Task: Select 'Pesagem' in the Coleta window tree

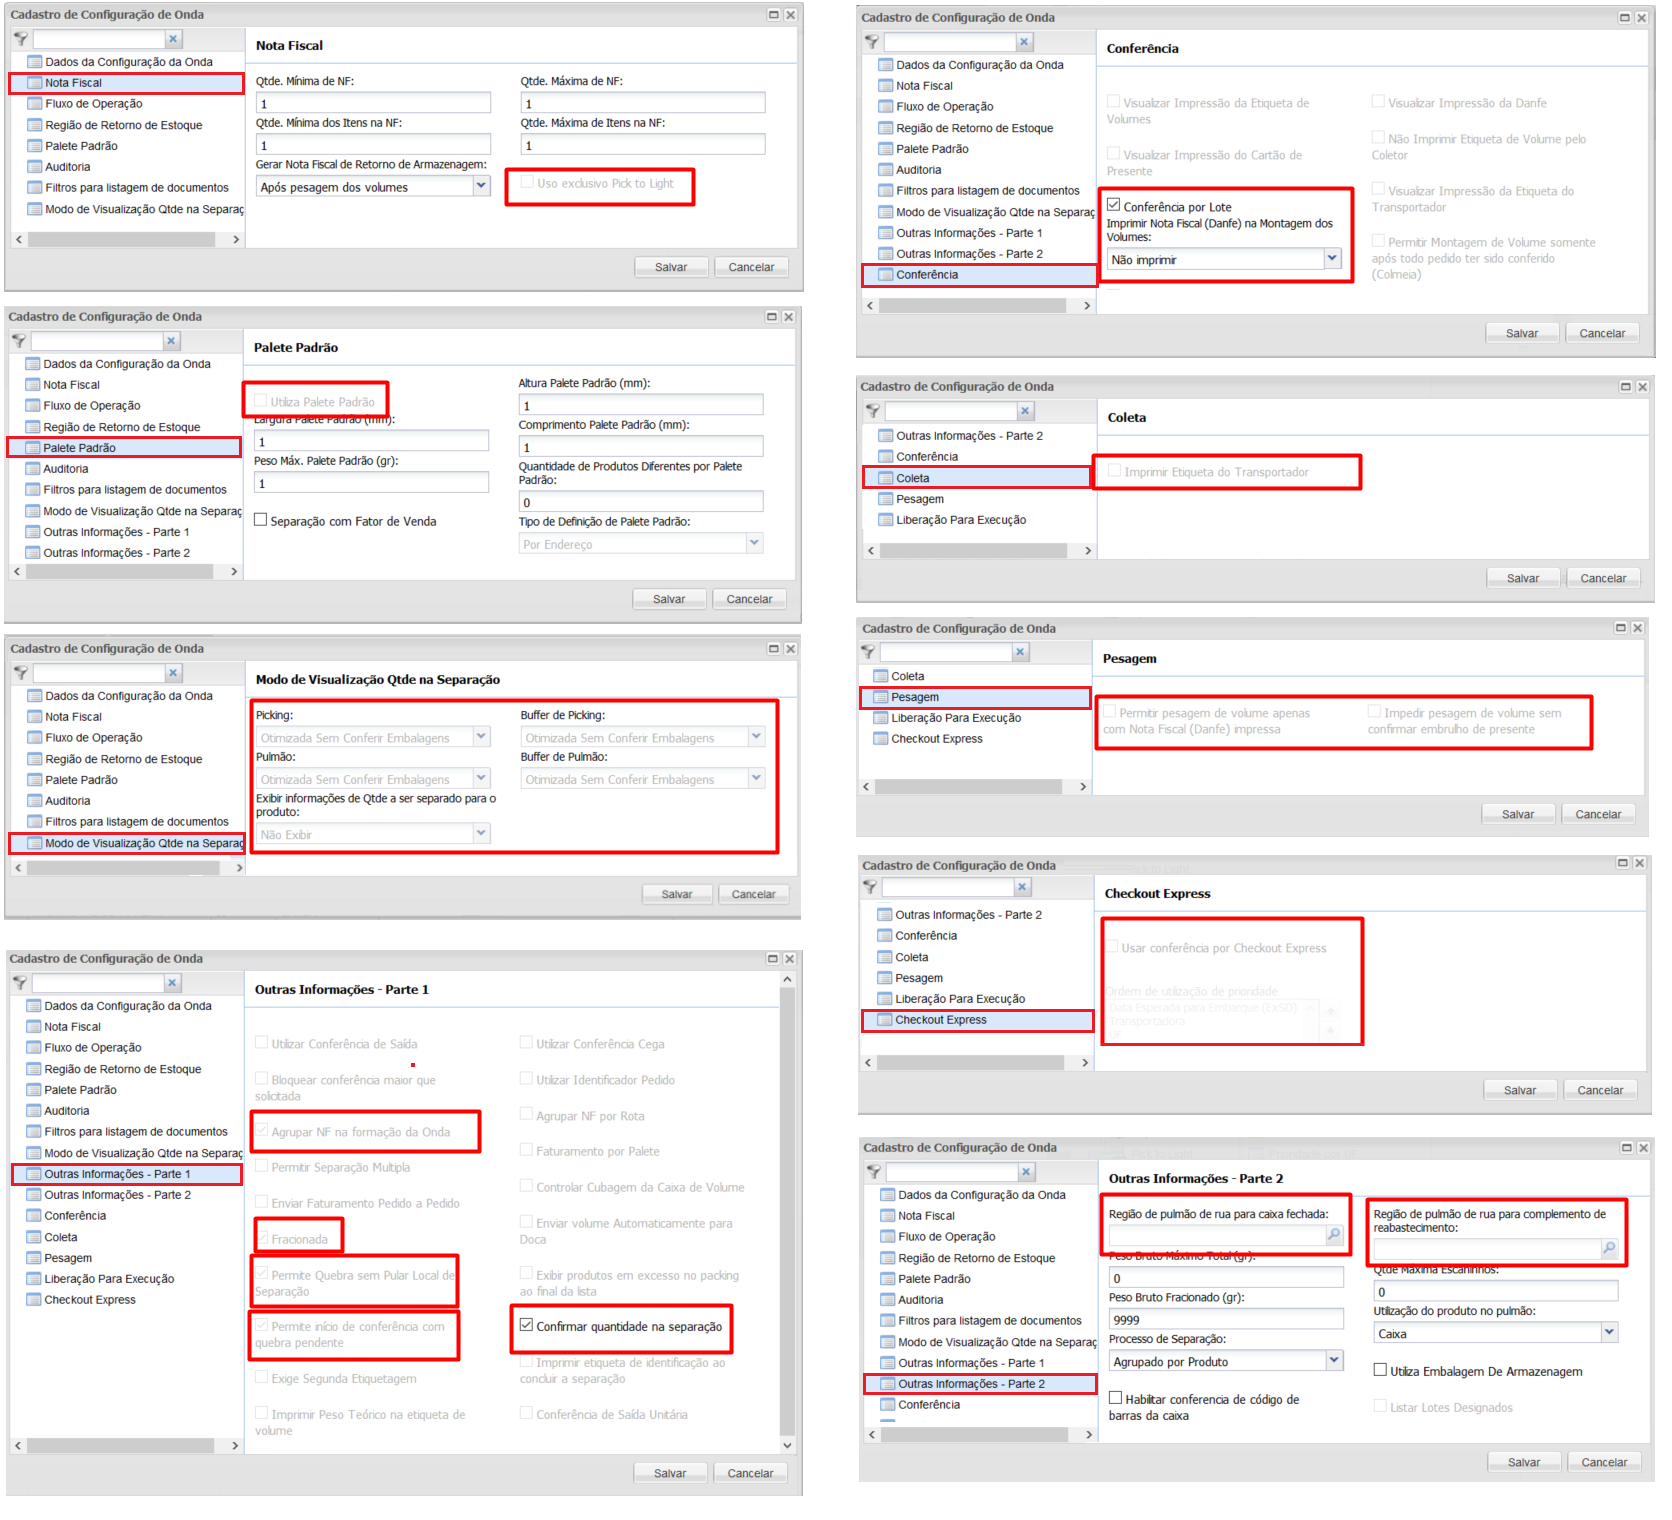Action: 920,499
